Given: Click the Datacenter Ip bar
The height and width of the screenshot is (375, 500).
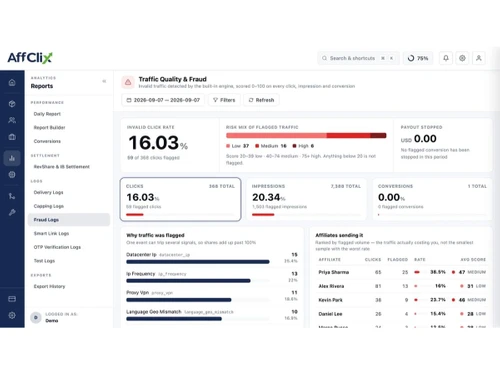Looking at the screenshot, I should 198,262.
